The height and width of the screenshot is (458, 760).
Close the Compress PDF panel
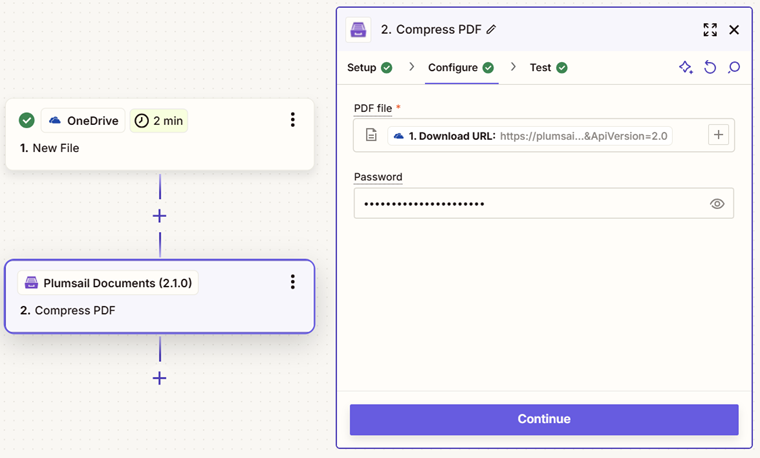coord(734,30)
